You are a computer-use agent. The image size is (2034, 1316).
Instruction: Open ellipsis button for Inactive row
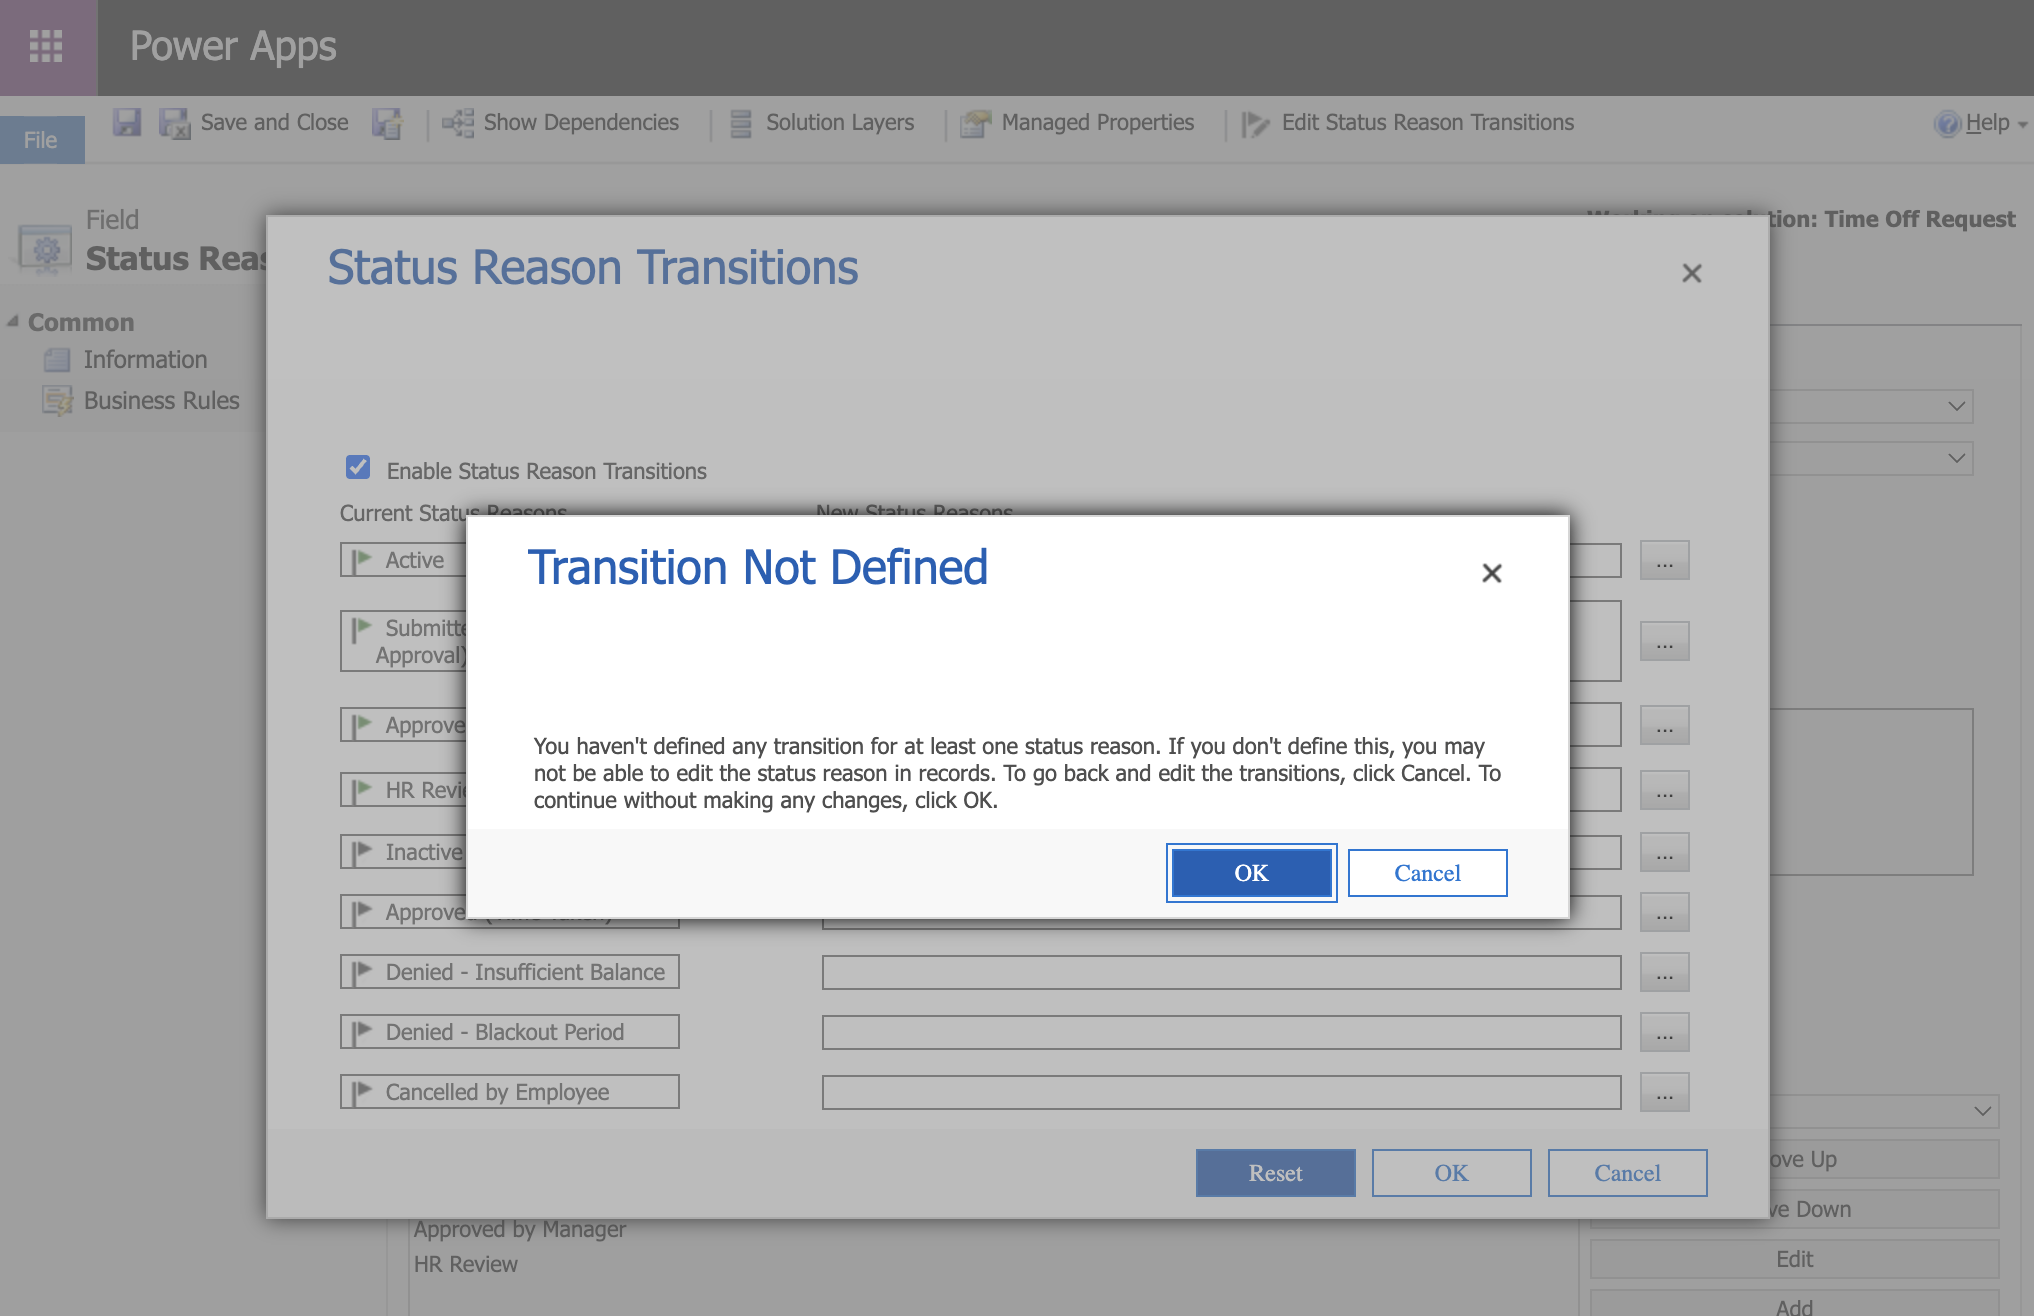click(x=1664, y=853)
